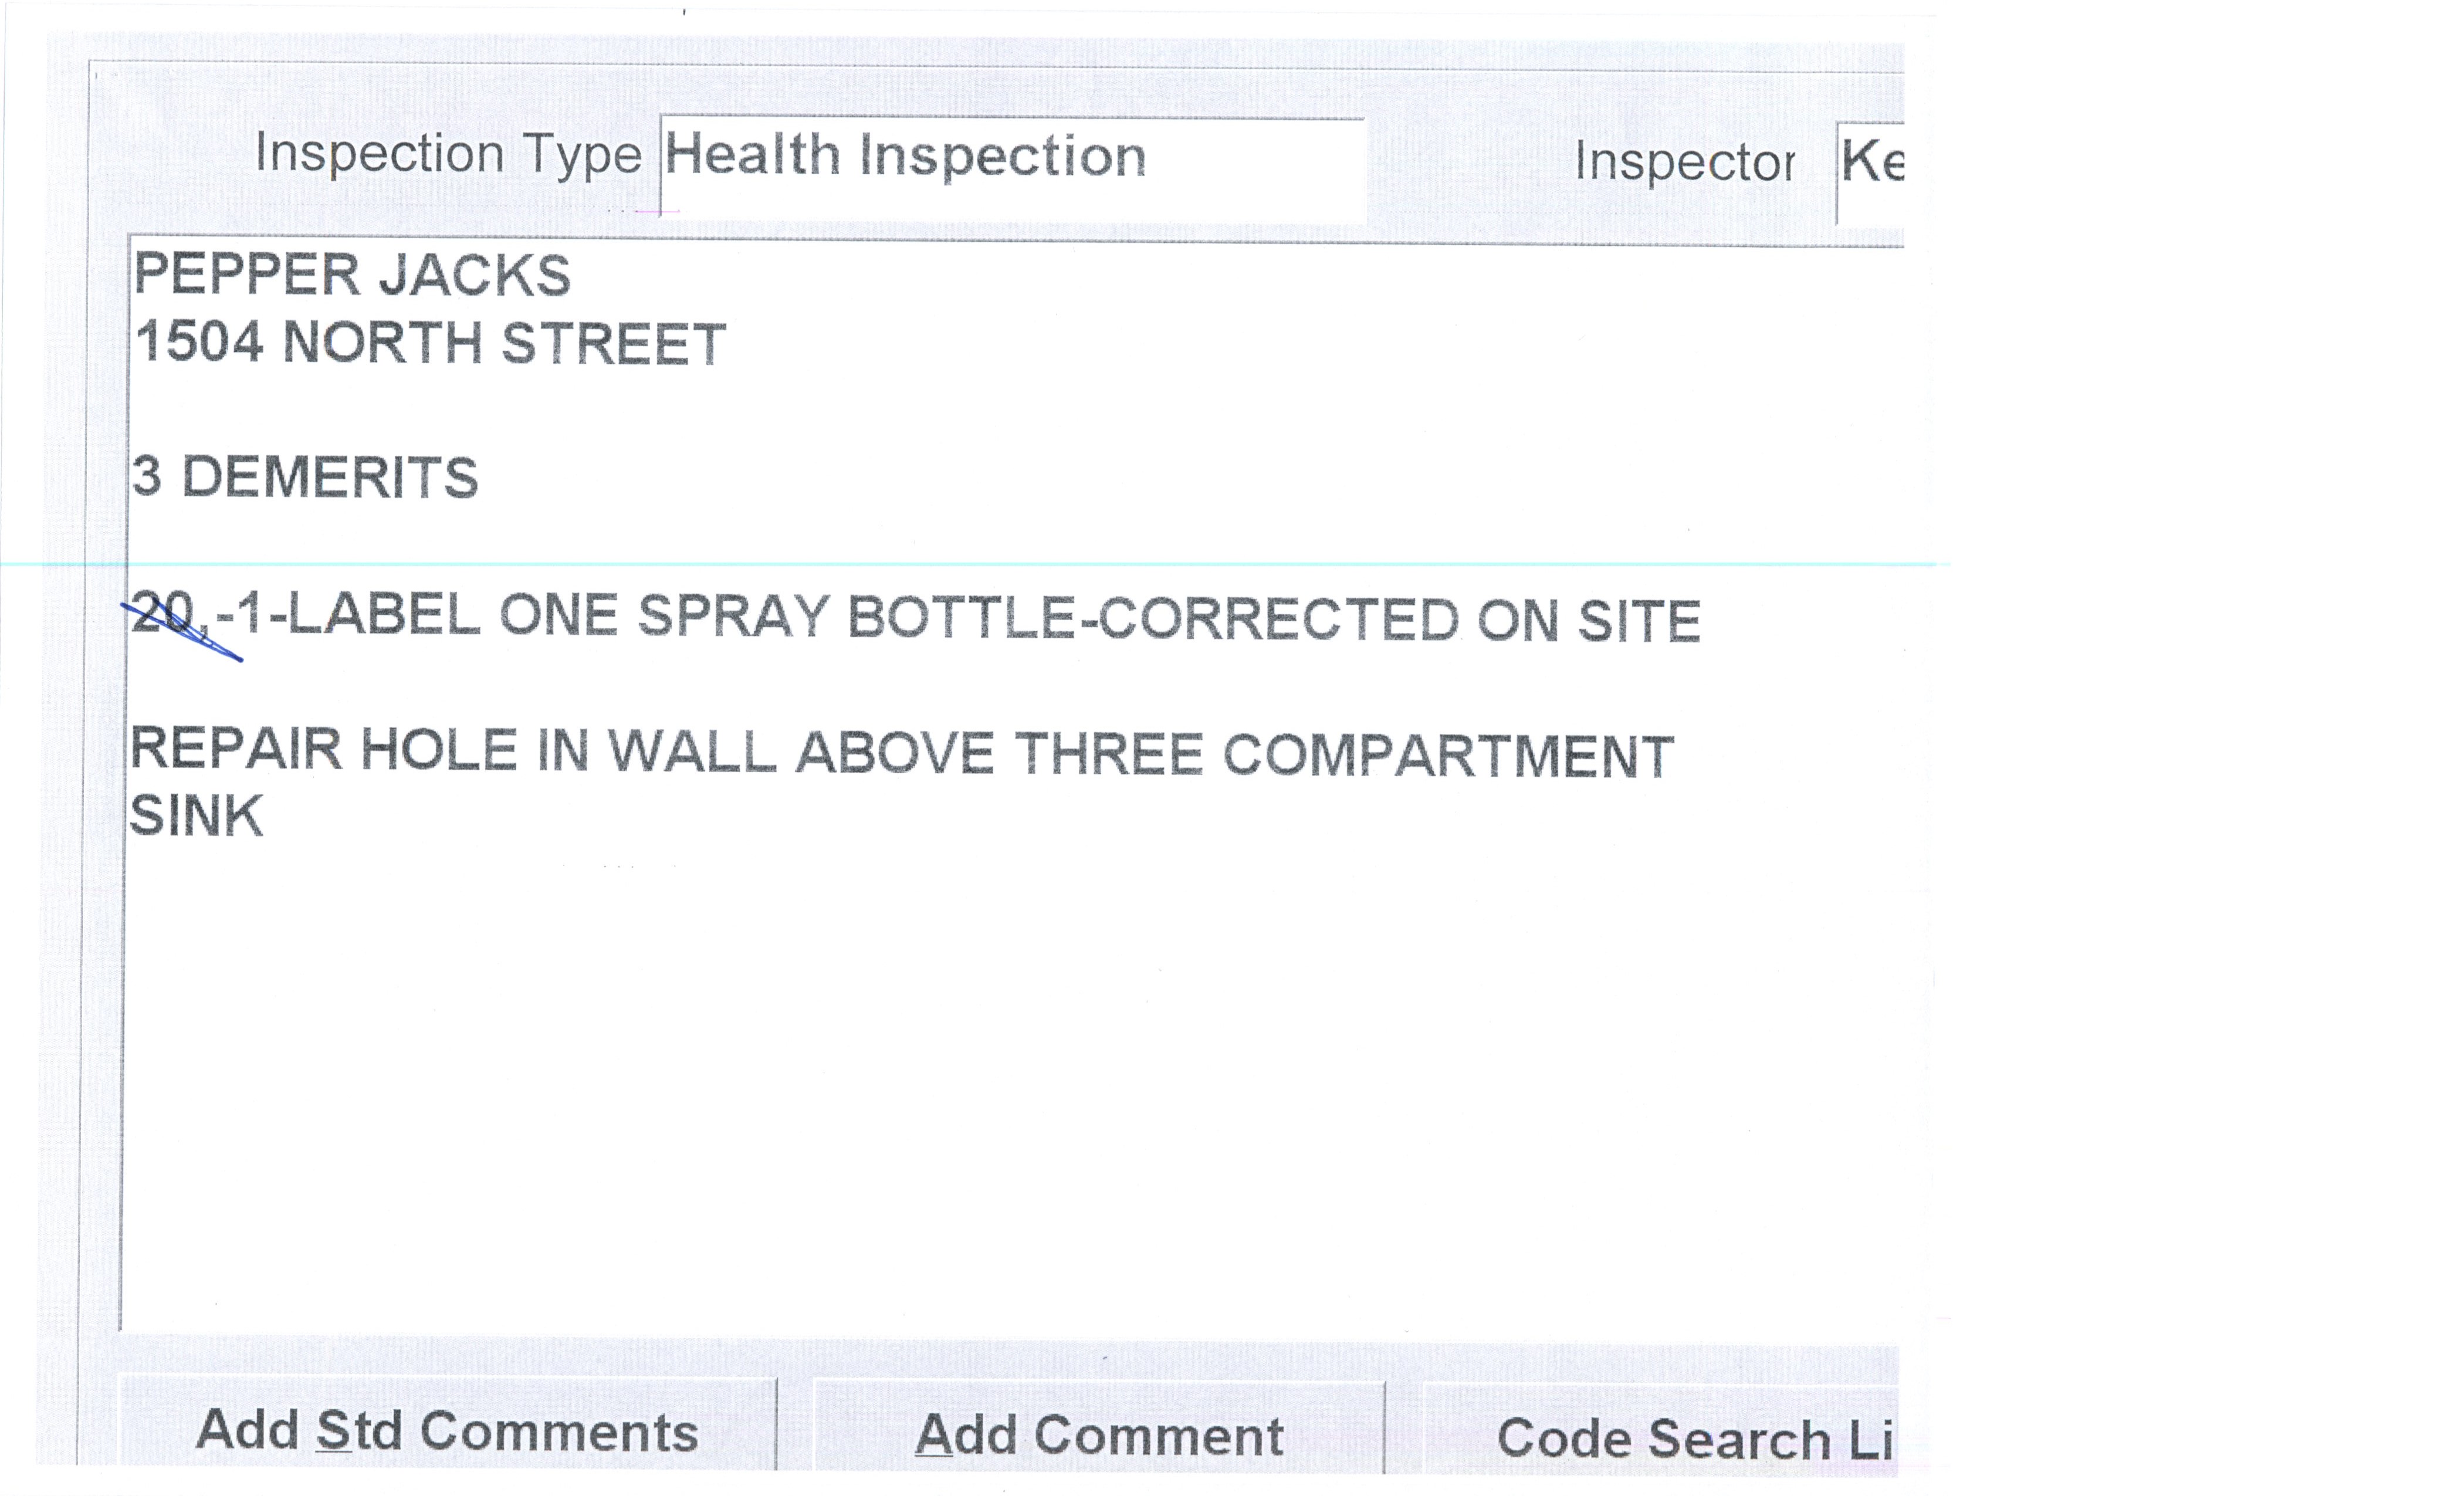Click the words THREE COMPARTMENT
The width and height of the screenshot is (2464, 1496).
[1344, 755]
